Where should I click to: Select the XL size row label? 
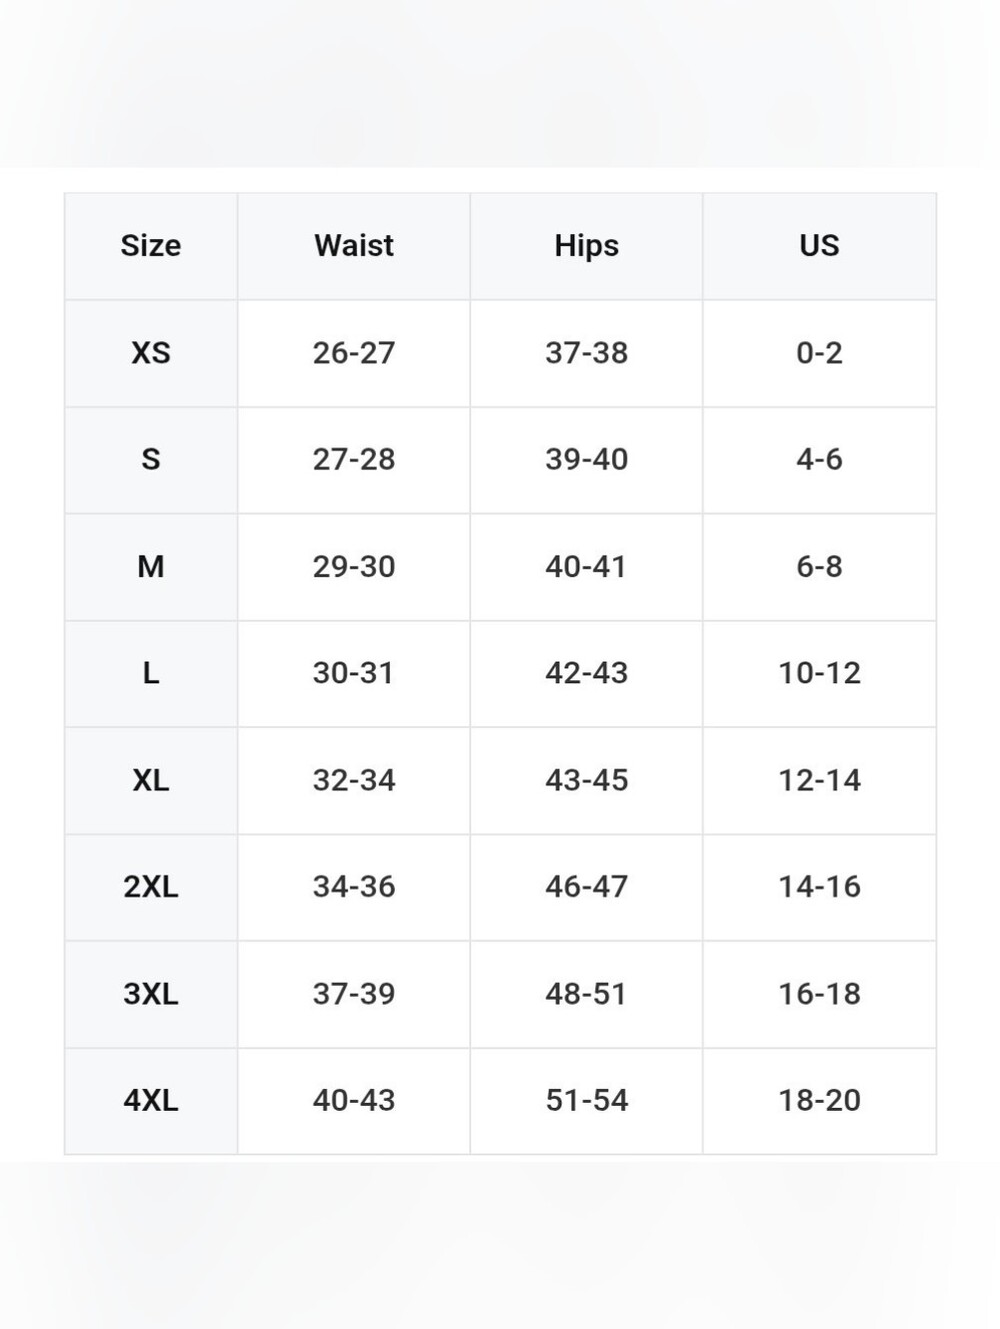(x=151, y=780)
